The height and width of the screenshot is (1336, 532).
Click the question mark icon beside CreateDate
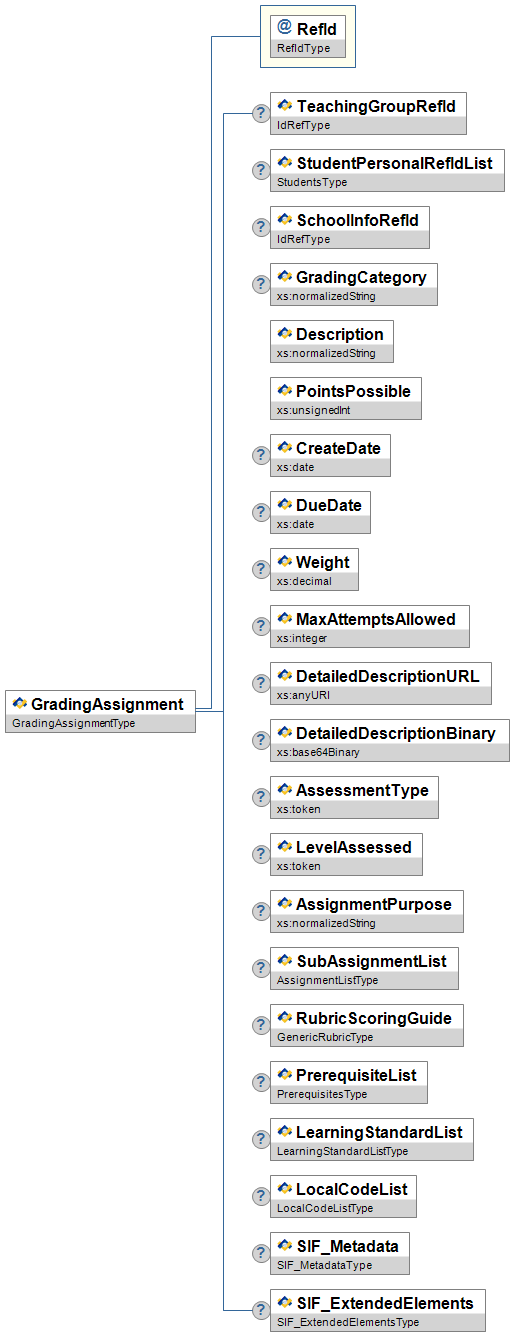[260, 455]
